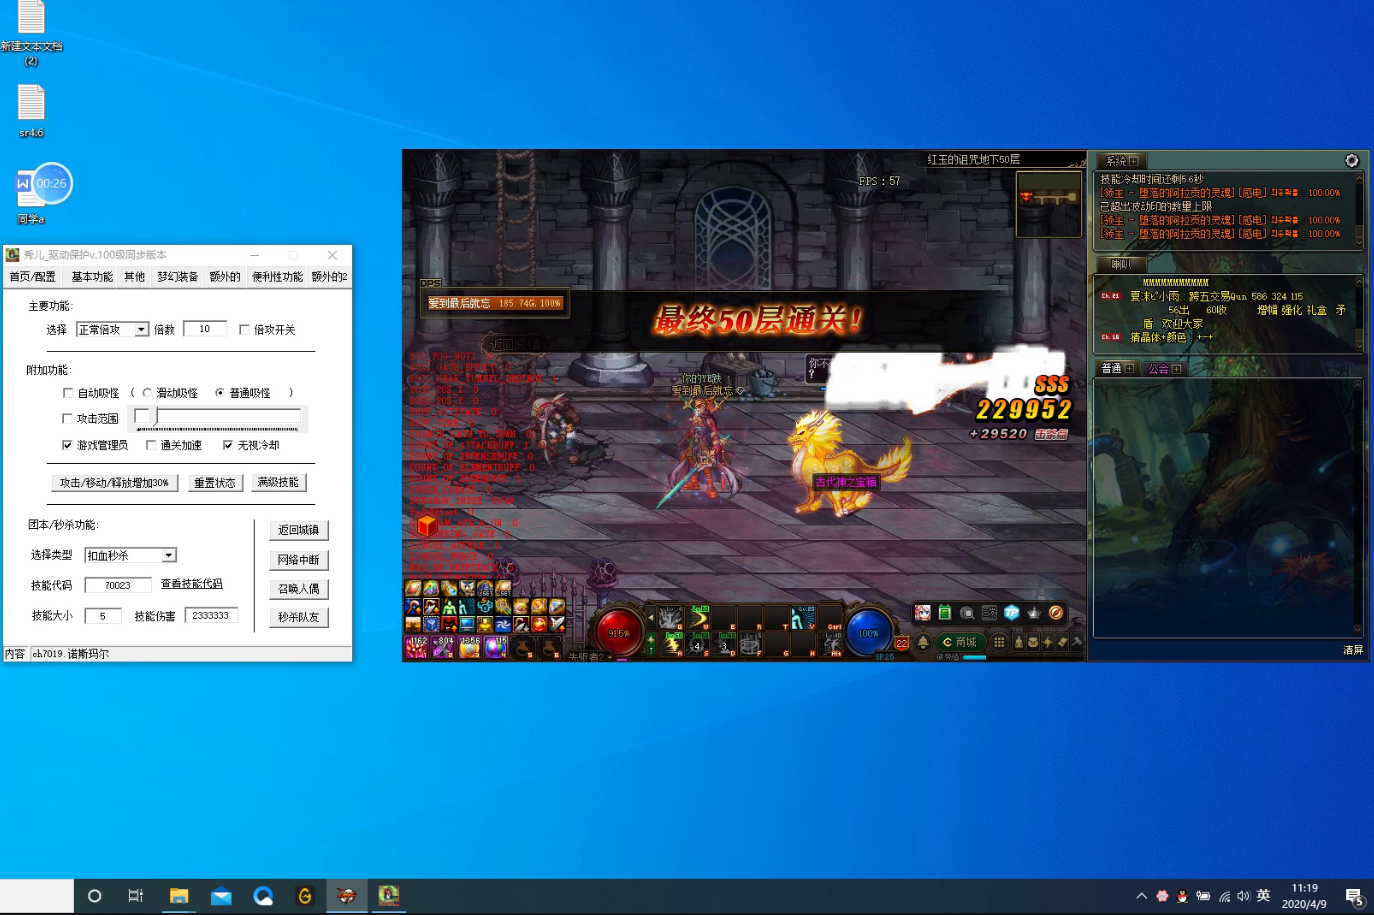1374x915 pixels.
Task: Click the 满级技能 button
Action: (278, 482)
